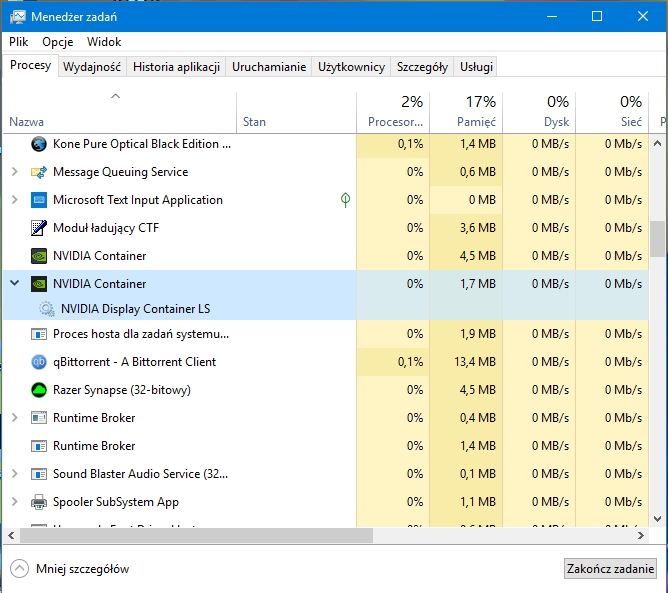Click the vertical scrollbar up arrow
This screenshot has width=668, height=593.
658,143
